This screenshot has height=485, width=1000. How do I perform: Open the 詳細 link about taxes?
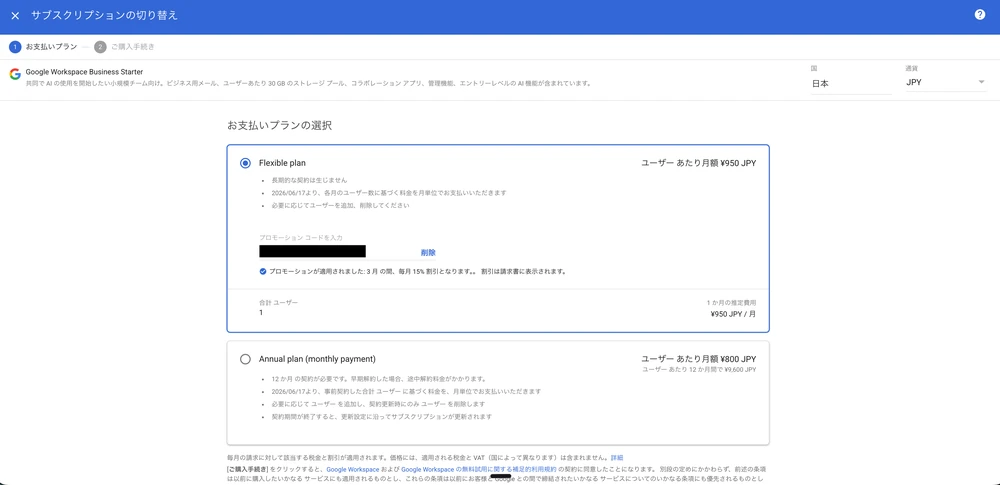tap(617, 458)
